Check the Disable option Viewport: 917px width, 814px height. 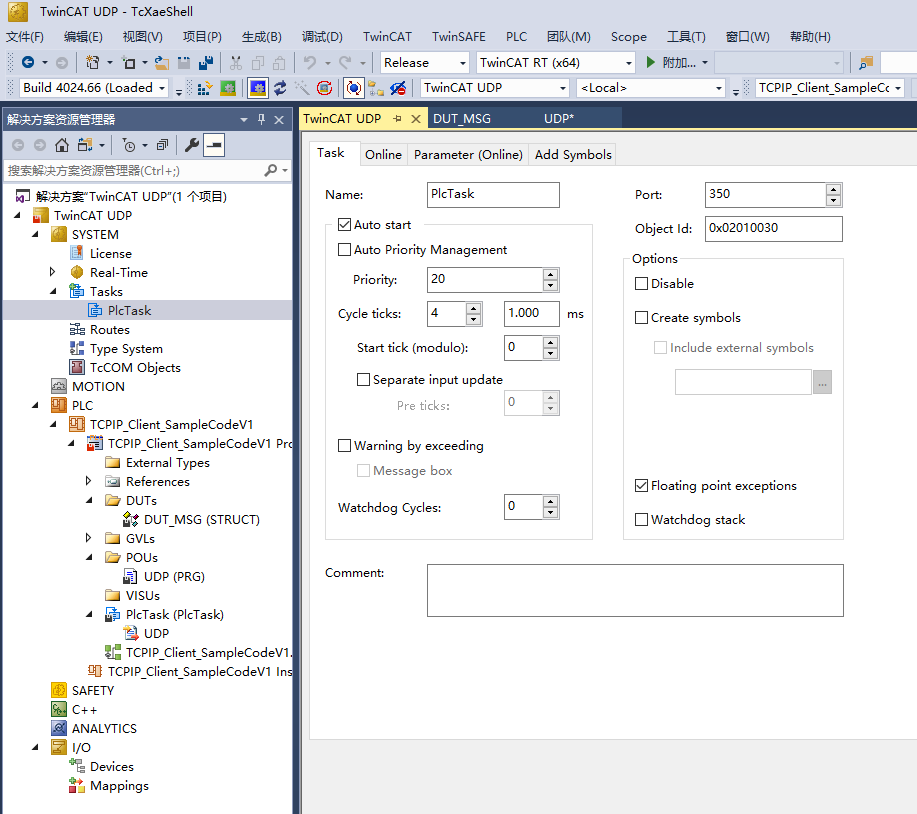642,284
